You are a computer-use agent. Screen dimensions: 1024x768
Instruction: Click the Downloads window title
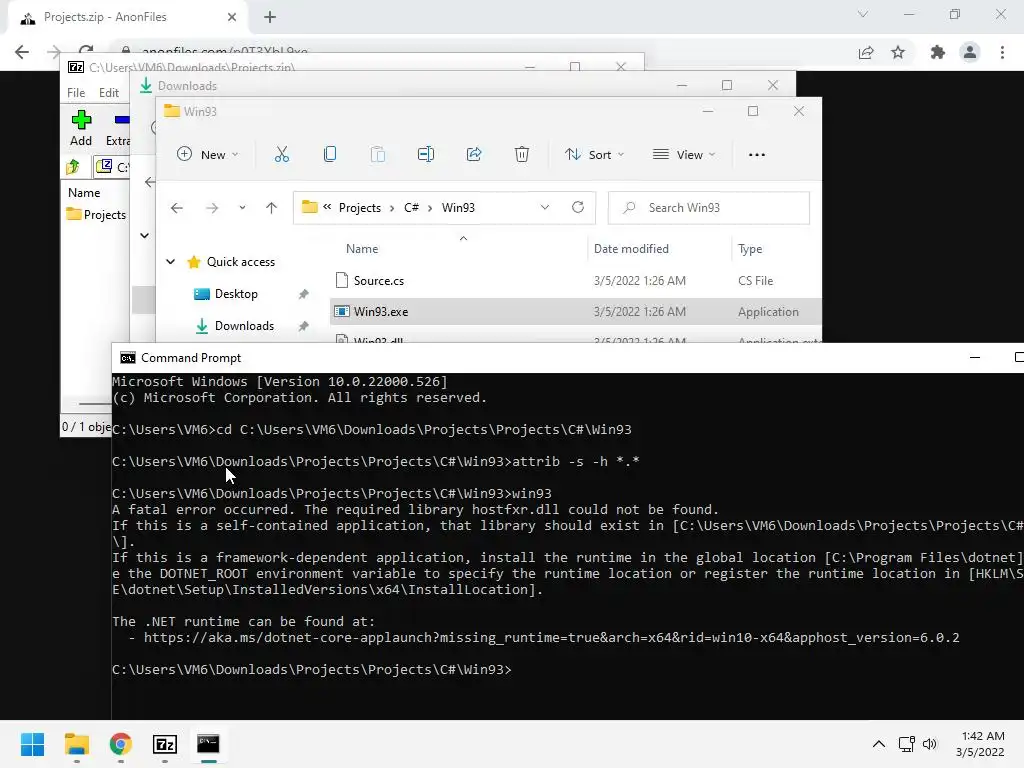tap(187, 86)
